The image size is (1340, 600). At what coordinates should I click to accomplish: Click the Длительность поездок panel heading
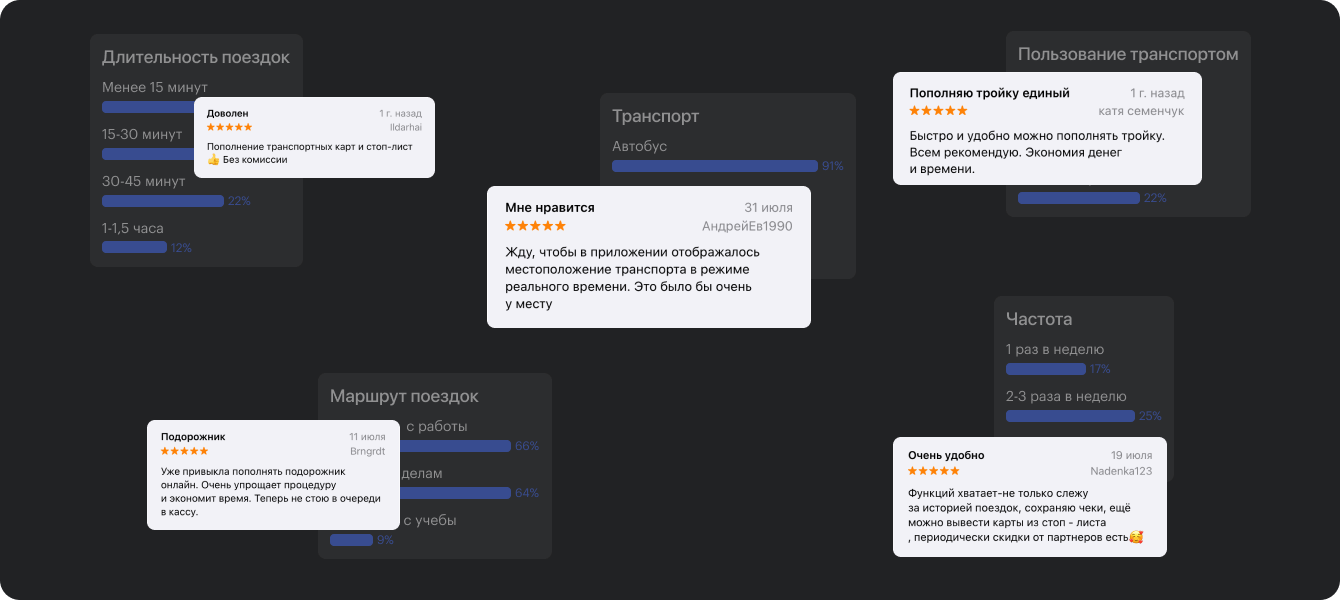pos(196,57)
